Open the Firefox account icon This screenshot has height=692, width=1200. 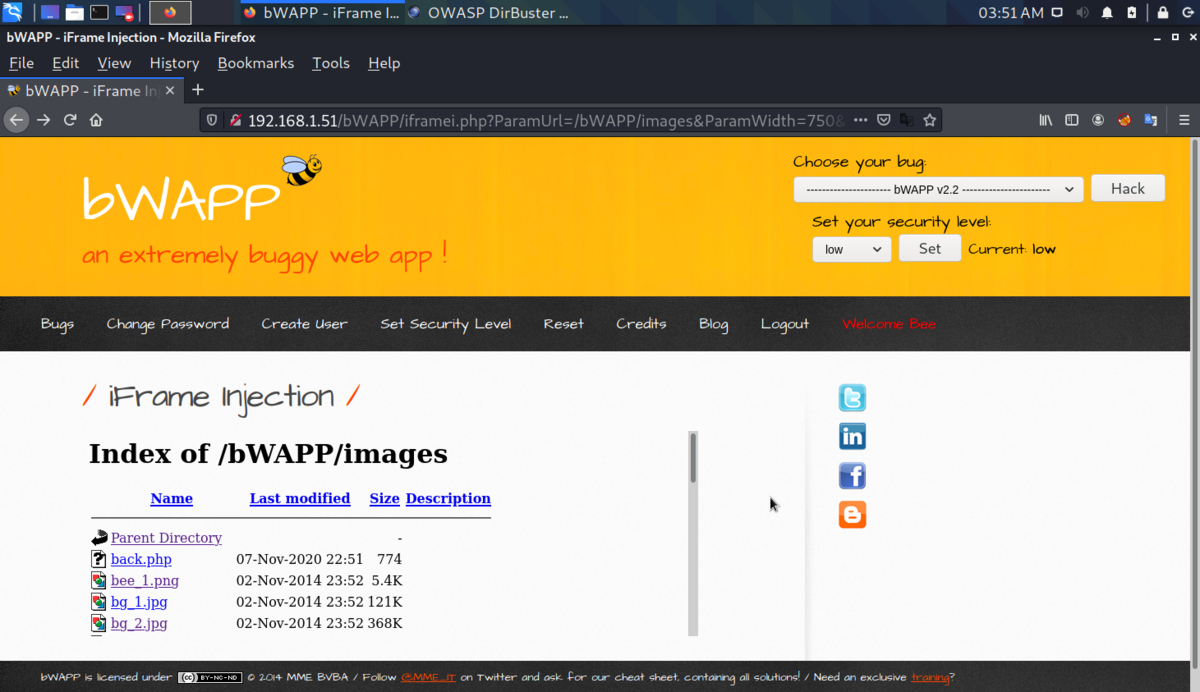click(x=1098, y=120)
